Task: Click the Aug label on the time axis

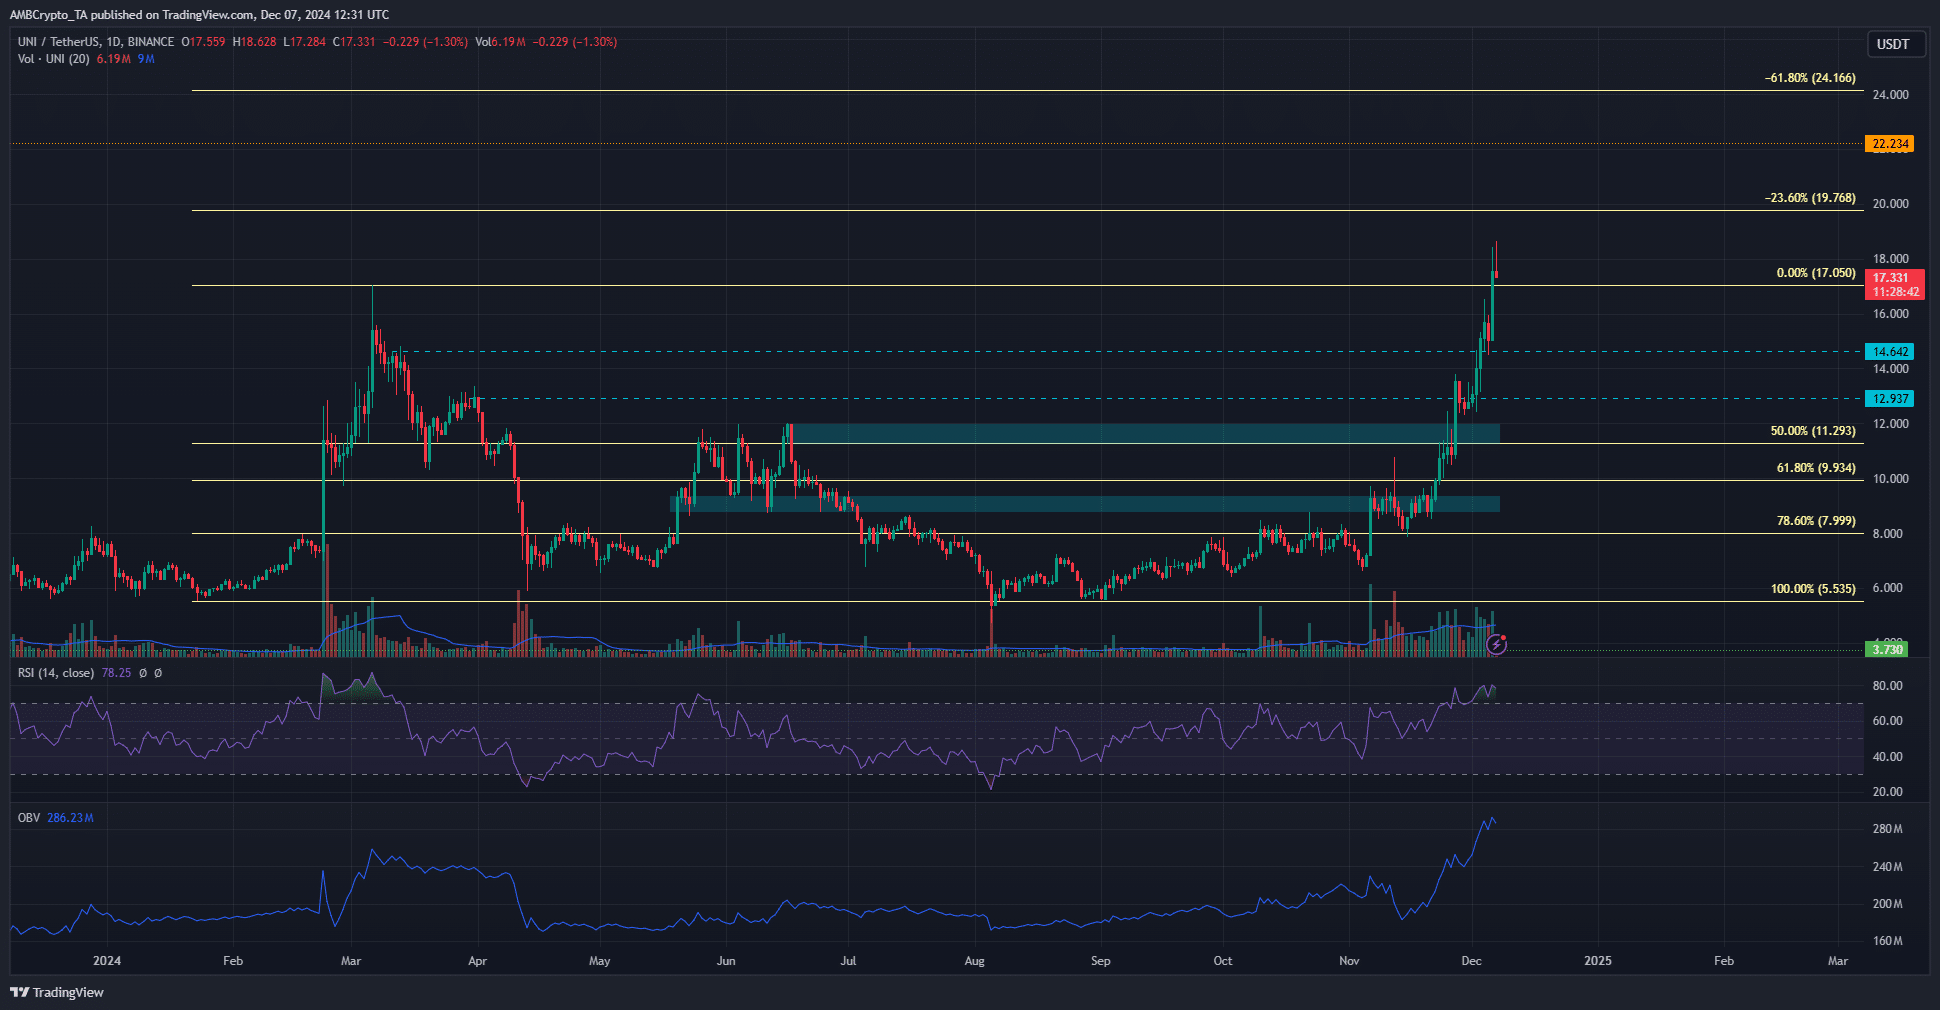Action: click(x=974, y=961)
